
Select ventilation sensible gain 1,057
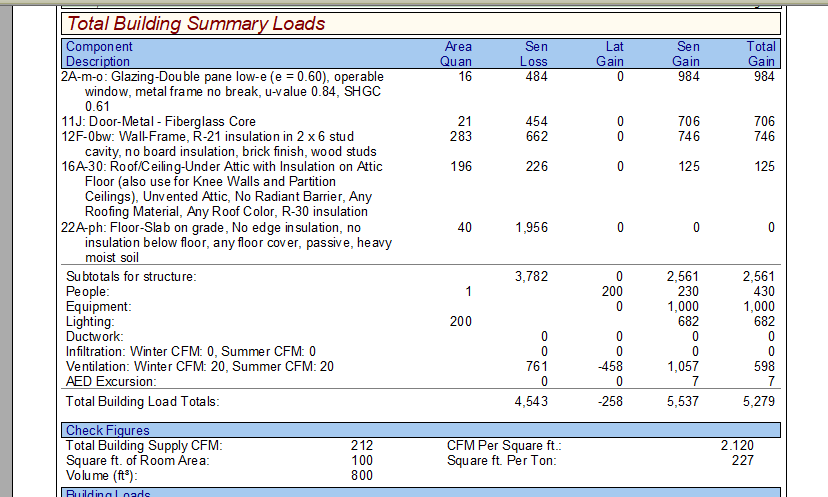coord(683,367)
